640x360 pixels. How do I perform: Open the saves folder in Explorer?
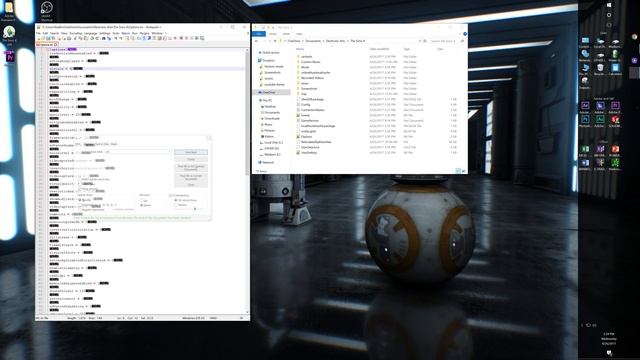click(304, 83)
